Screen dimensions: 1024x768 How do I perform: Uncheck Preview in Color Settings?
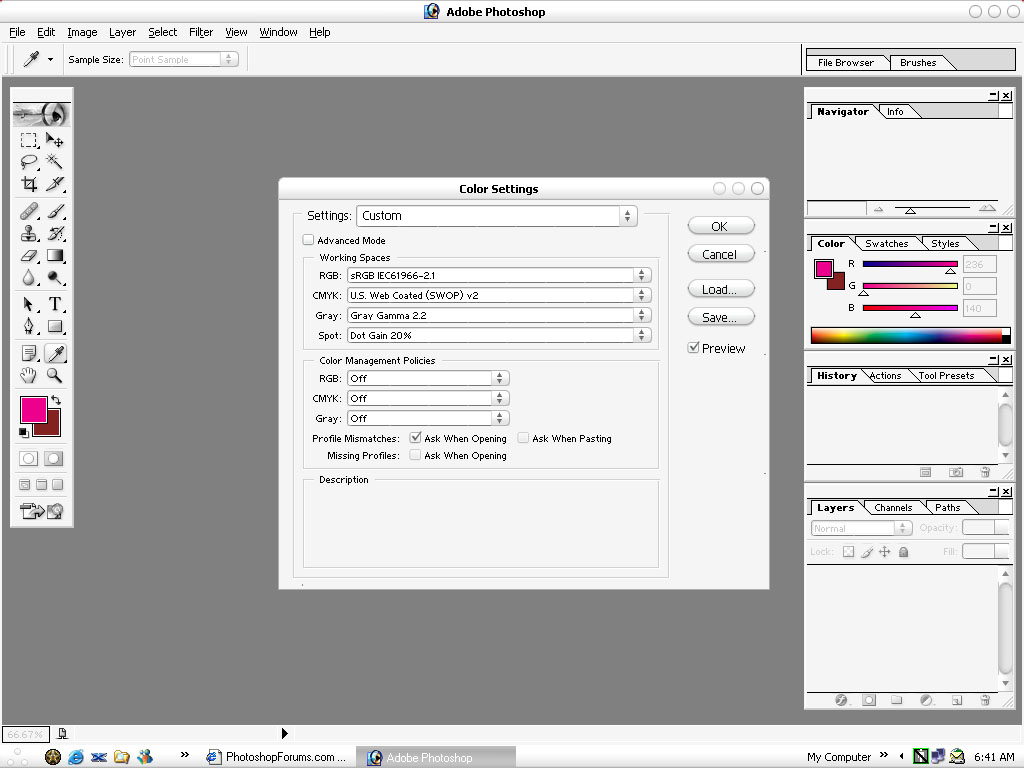[693, 348]
